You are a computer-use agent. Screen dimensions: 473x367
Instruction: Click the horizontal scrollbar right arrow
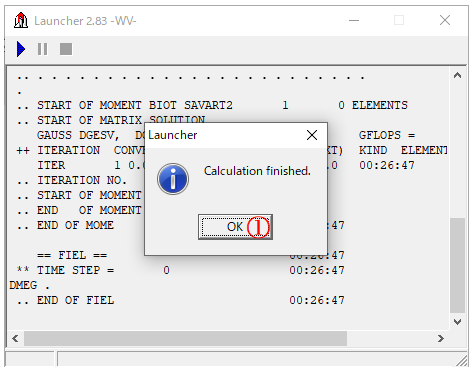click(441, 339)
